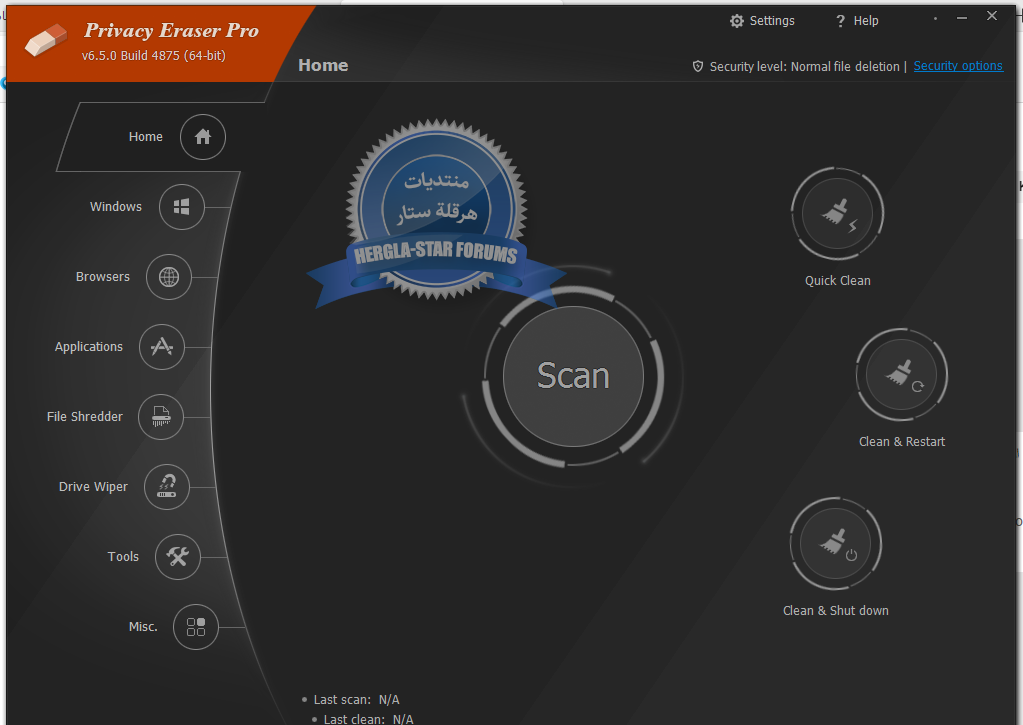Go to the Tools label tab
The image size is (1023, 725).
point(123,557)
